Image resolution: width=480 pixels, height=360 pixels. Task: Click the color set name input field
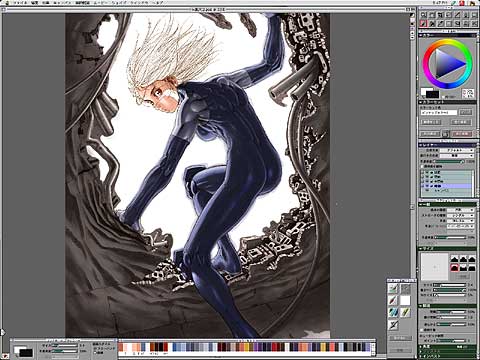[x=439, y=113]
